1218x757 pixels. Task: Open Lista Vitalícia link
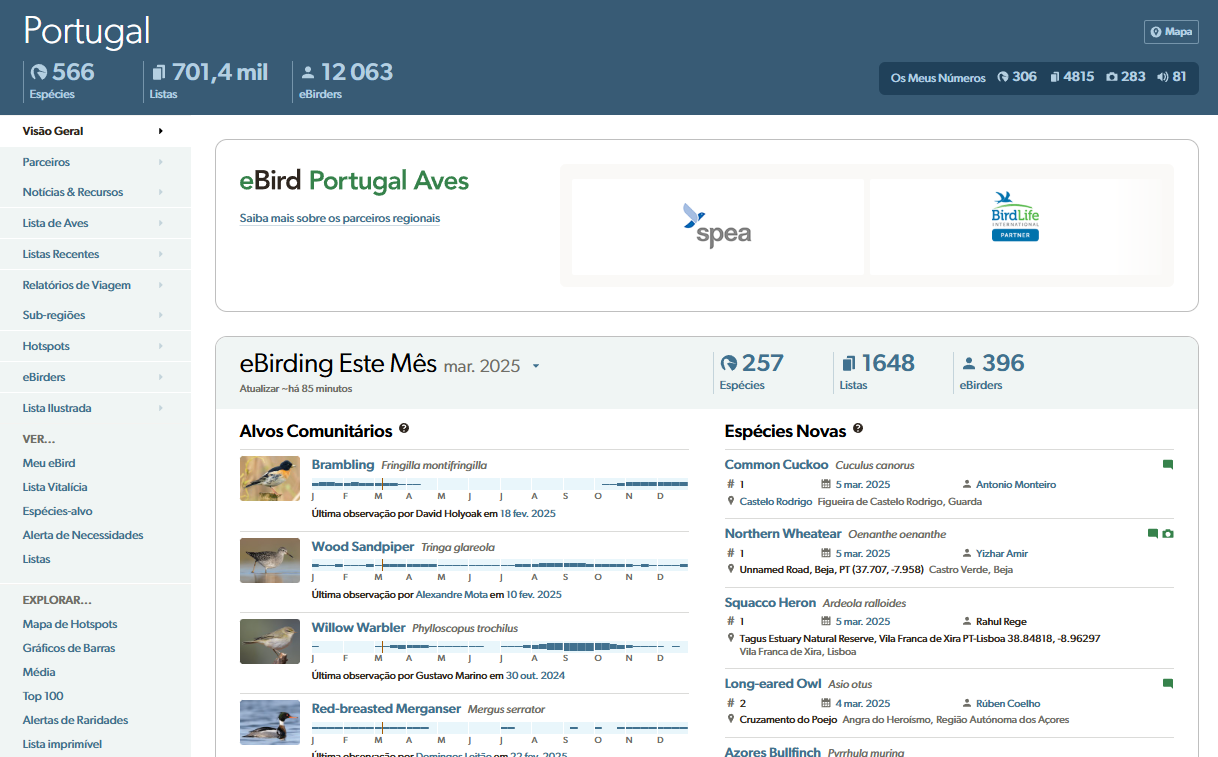(x=55, y=487)
